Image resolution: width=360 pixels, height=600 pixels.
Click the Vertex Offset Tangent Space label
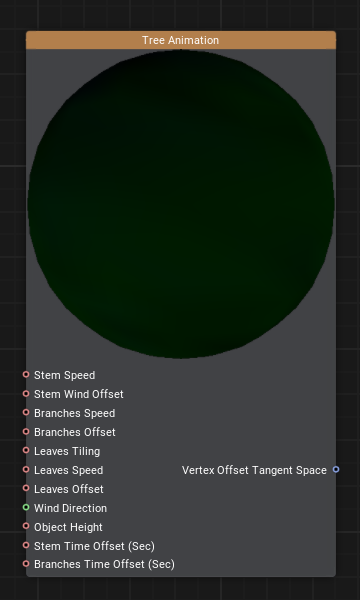pos(254,470)
